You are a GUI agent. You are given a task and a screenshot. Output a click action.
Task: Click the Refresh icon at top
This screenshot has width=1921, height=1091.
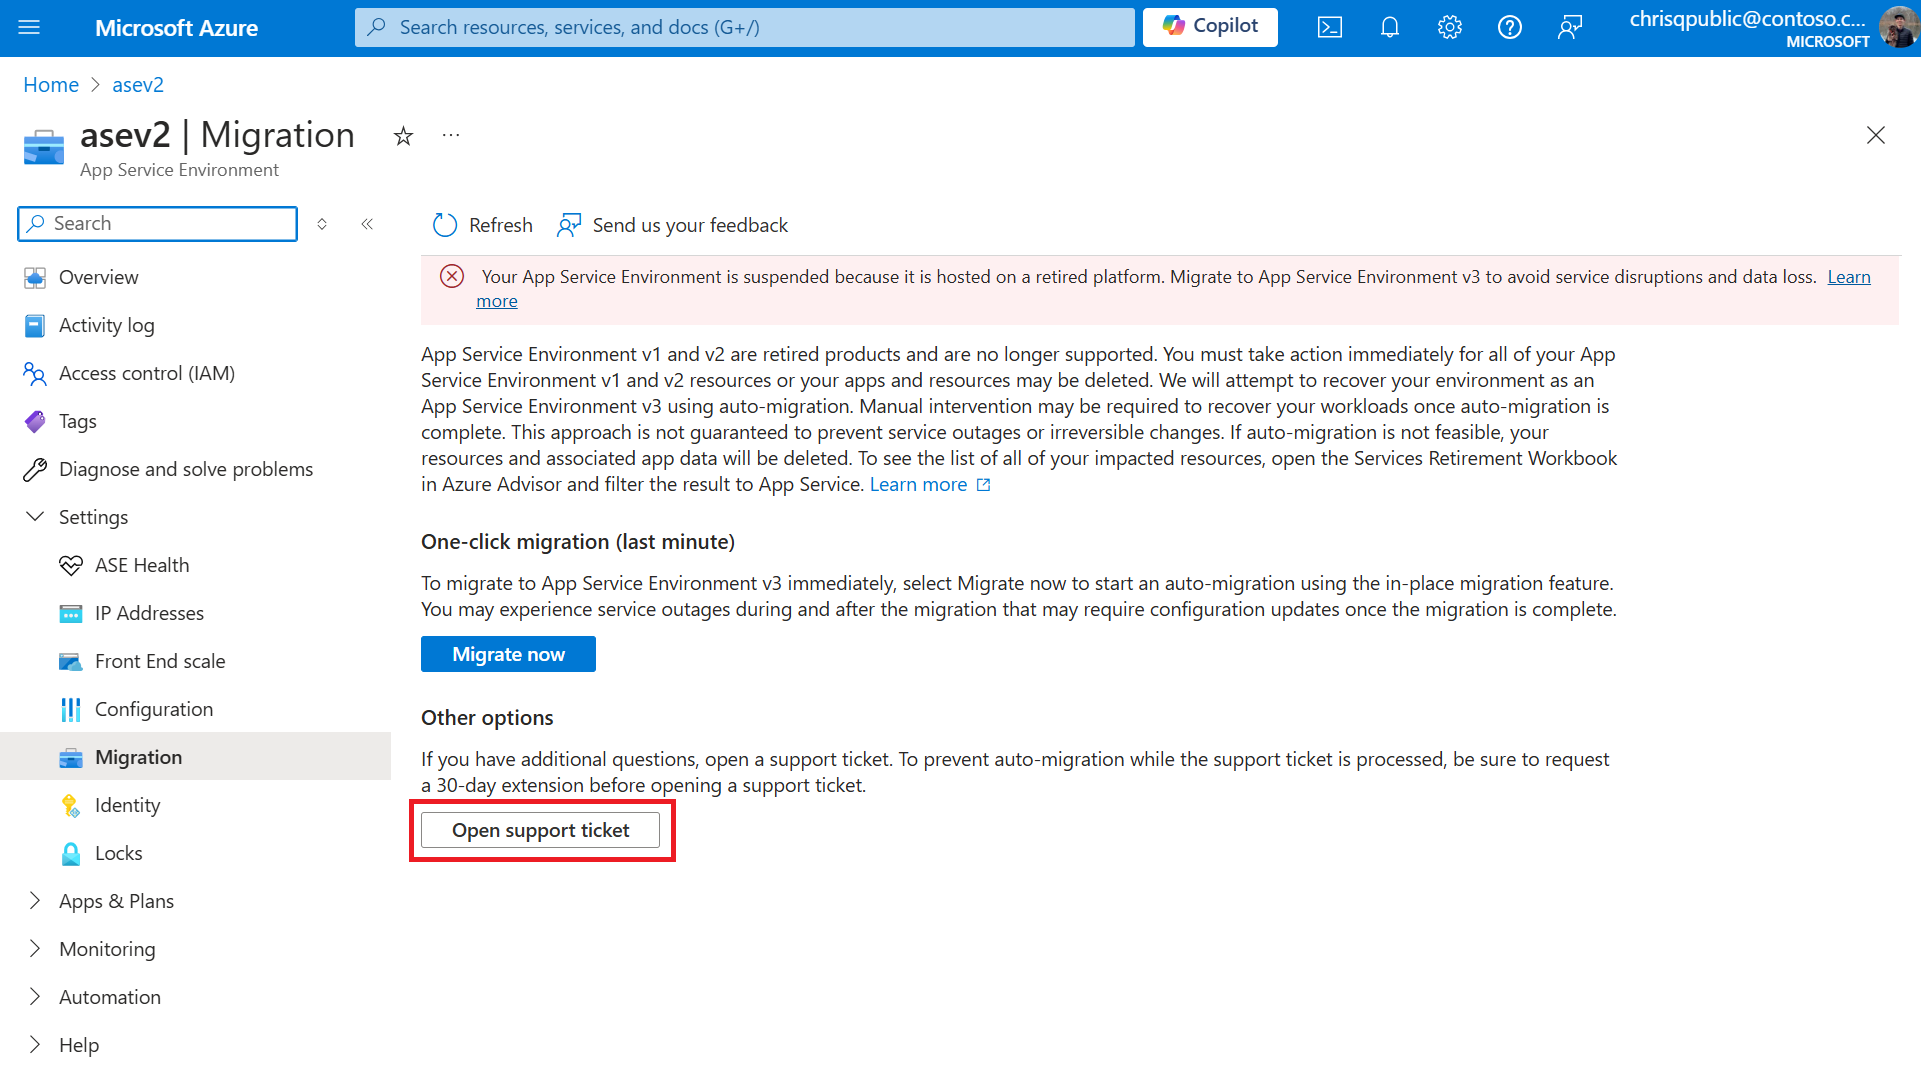click(445, 224)
